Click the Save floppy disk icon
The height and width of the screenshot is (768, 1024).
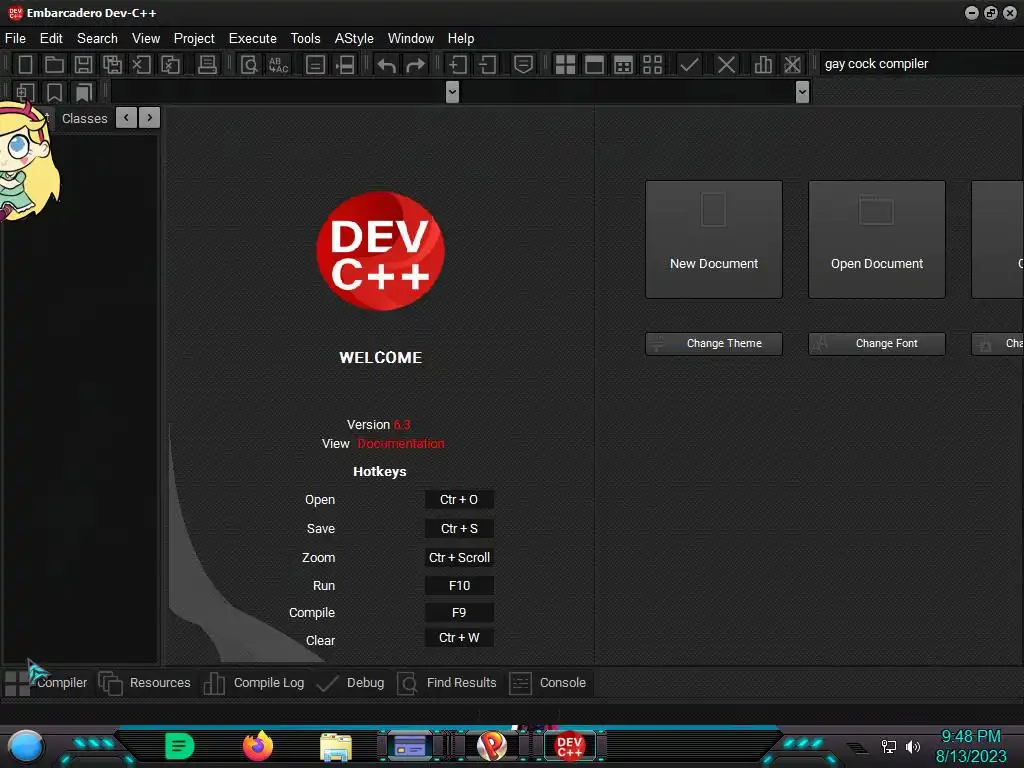point(83,64)
